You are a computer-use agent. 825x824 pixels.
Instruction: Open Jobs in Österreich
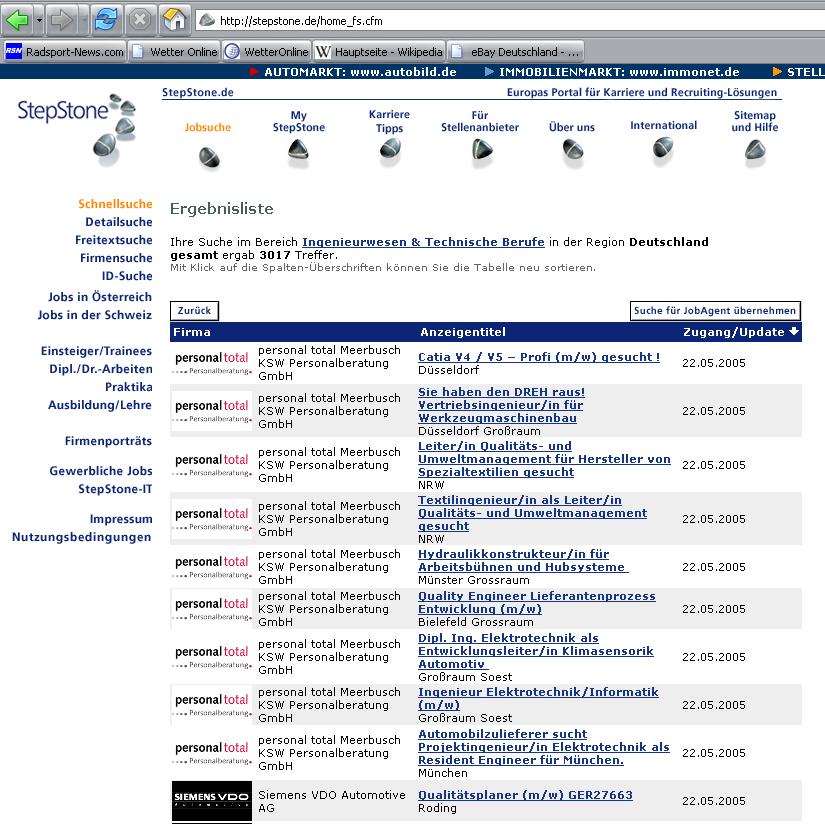(100, 297)
